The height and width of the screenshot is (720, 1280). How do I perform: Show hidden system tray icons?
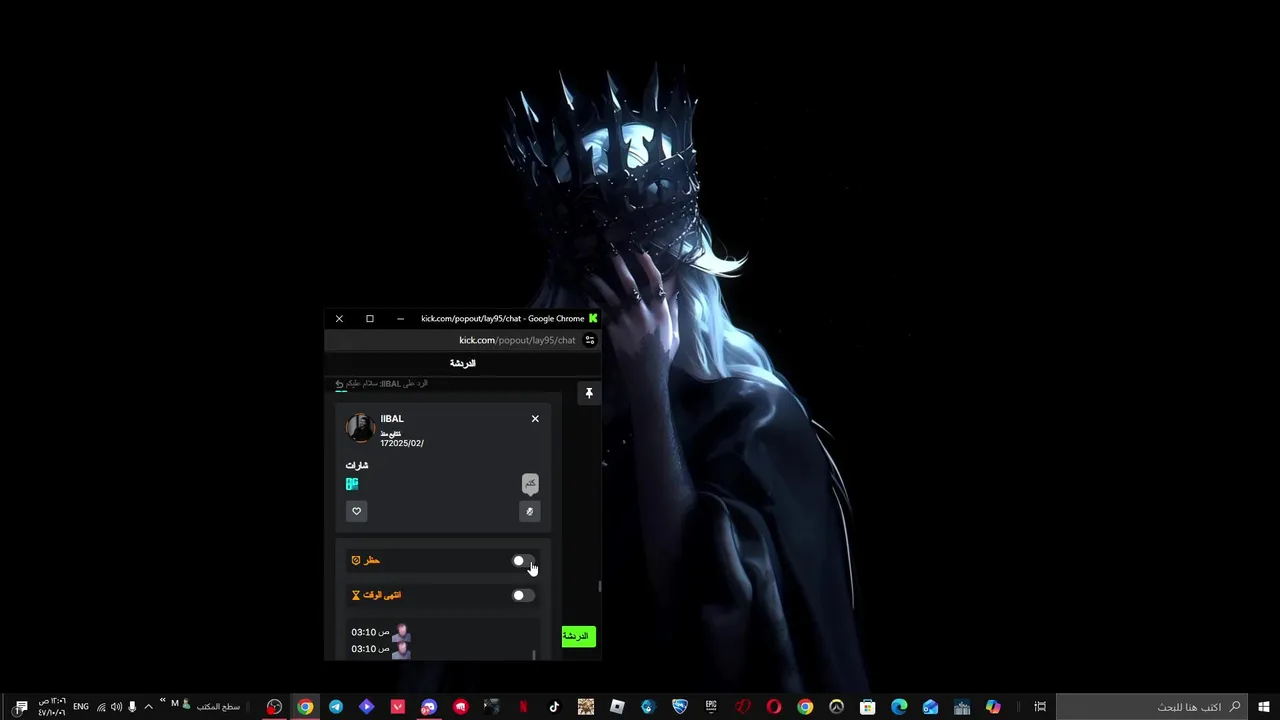click(148, 707)
